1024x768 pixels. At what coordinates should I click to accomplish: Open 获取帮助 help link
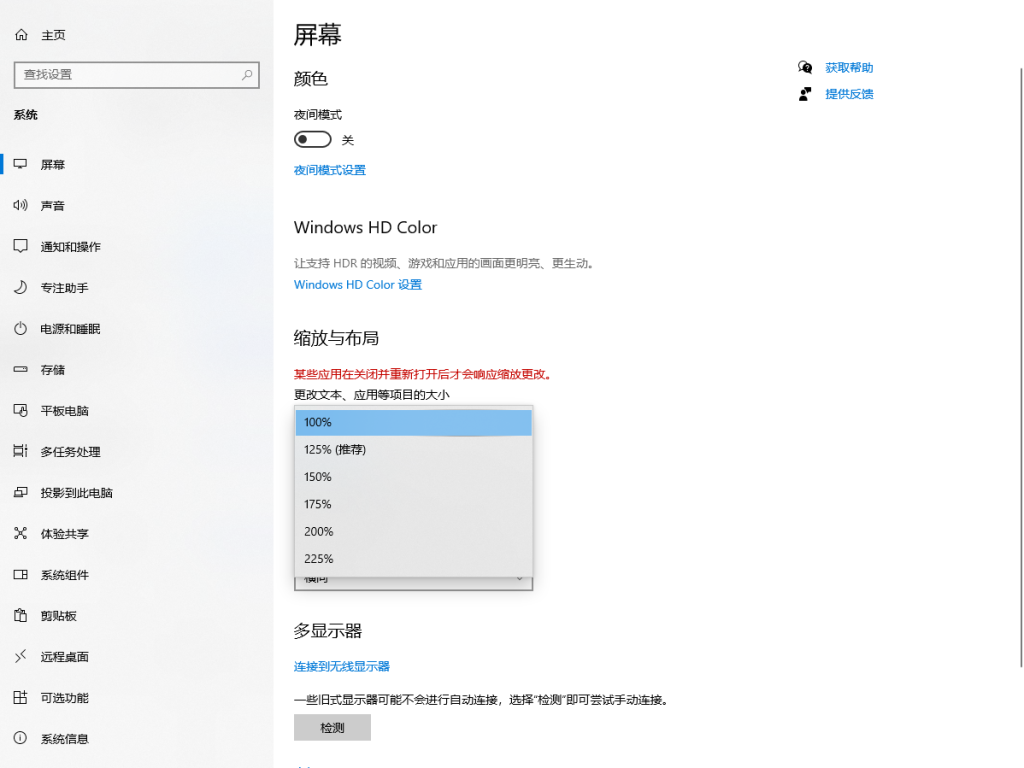(x=849, y=68)
